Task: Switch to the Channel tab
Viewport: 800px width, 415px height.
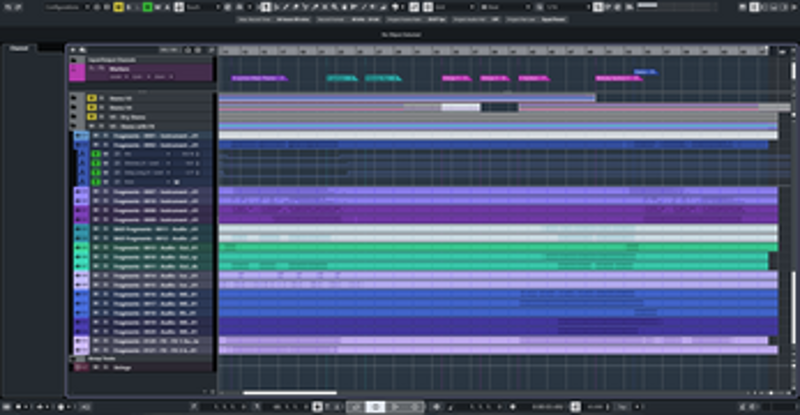Action: coord(18,48)
